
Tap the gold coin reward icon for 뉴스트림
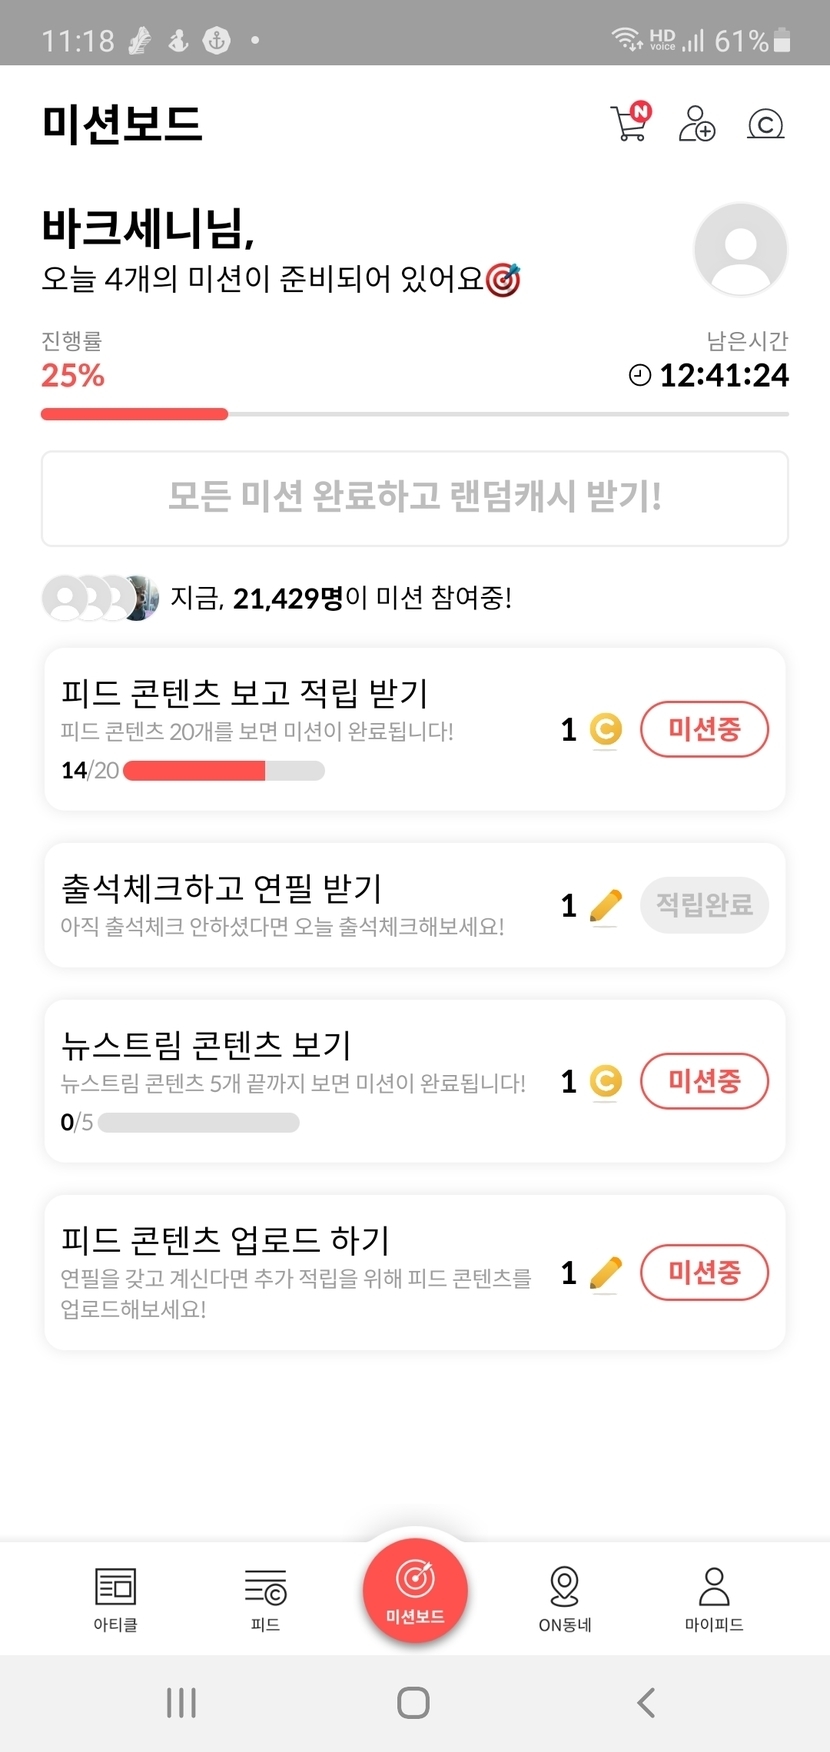[x=605, y=1081]
